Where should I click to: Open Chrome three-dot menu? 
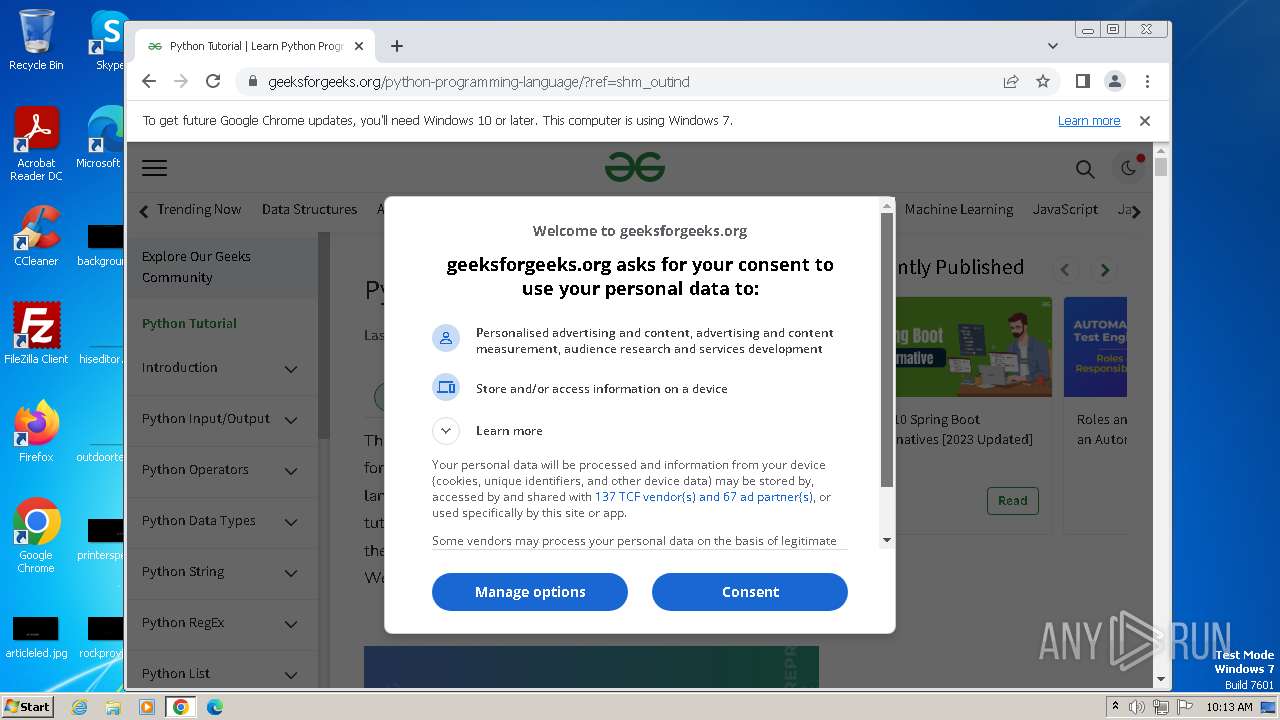pyautogui.click(x=1147, y=82)
